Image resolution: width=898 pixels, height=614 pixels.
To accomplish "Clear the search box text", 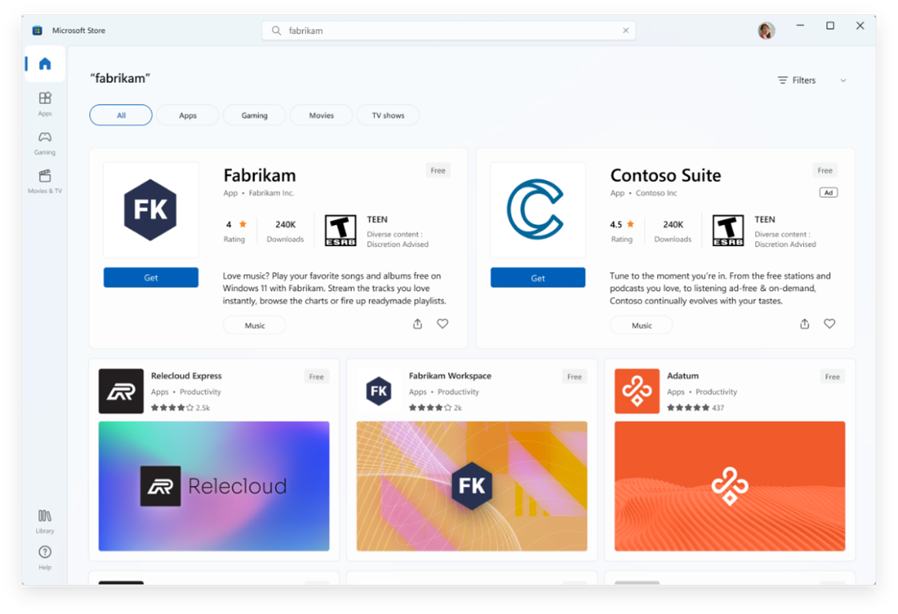I will pos(625,30).
